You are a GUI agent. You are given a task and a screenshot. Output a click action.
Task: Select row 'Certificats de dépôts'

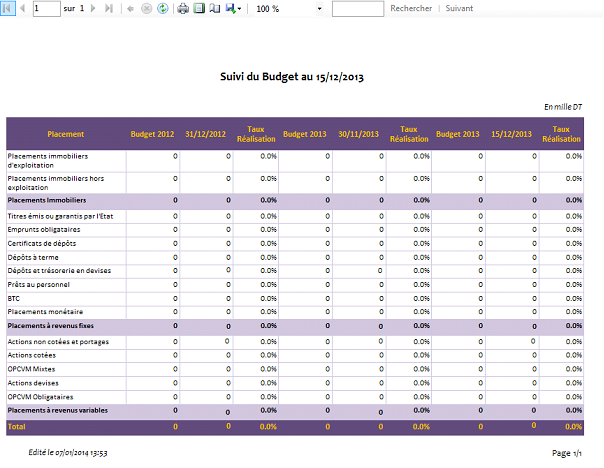(295, 243)
